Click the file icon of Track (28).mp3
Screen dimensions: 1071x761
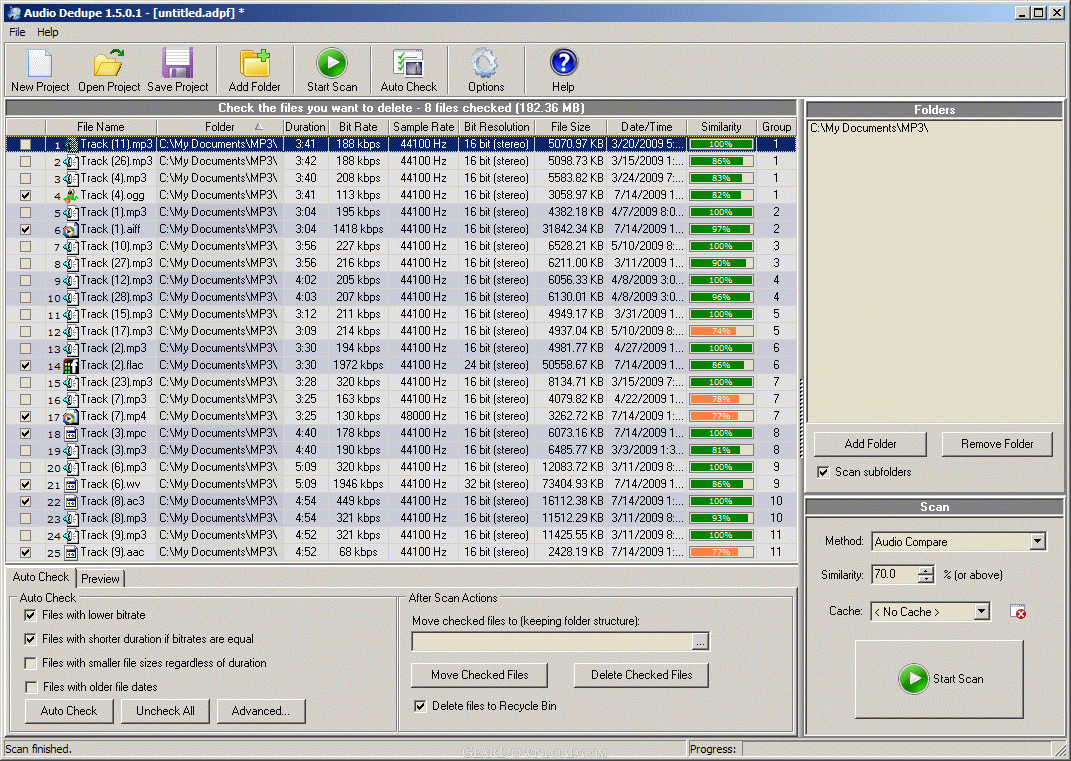(71, 297)
